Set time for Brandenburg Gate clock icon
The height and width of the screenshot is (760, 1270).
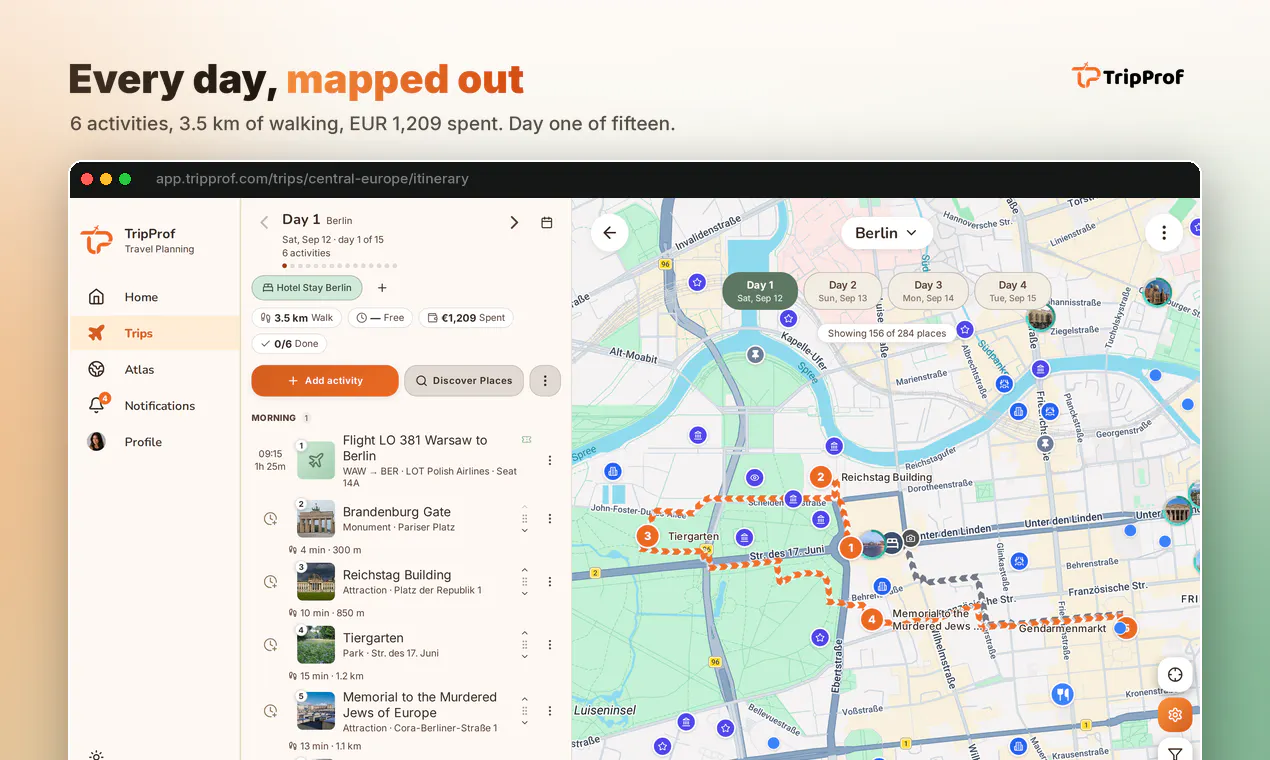(x=270, y=519)
